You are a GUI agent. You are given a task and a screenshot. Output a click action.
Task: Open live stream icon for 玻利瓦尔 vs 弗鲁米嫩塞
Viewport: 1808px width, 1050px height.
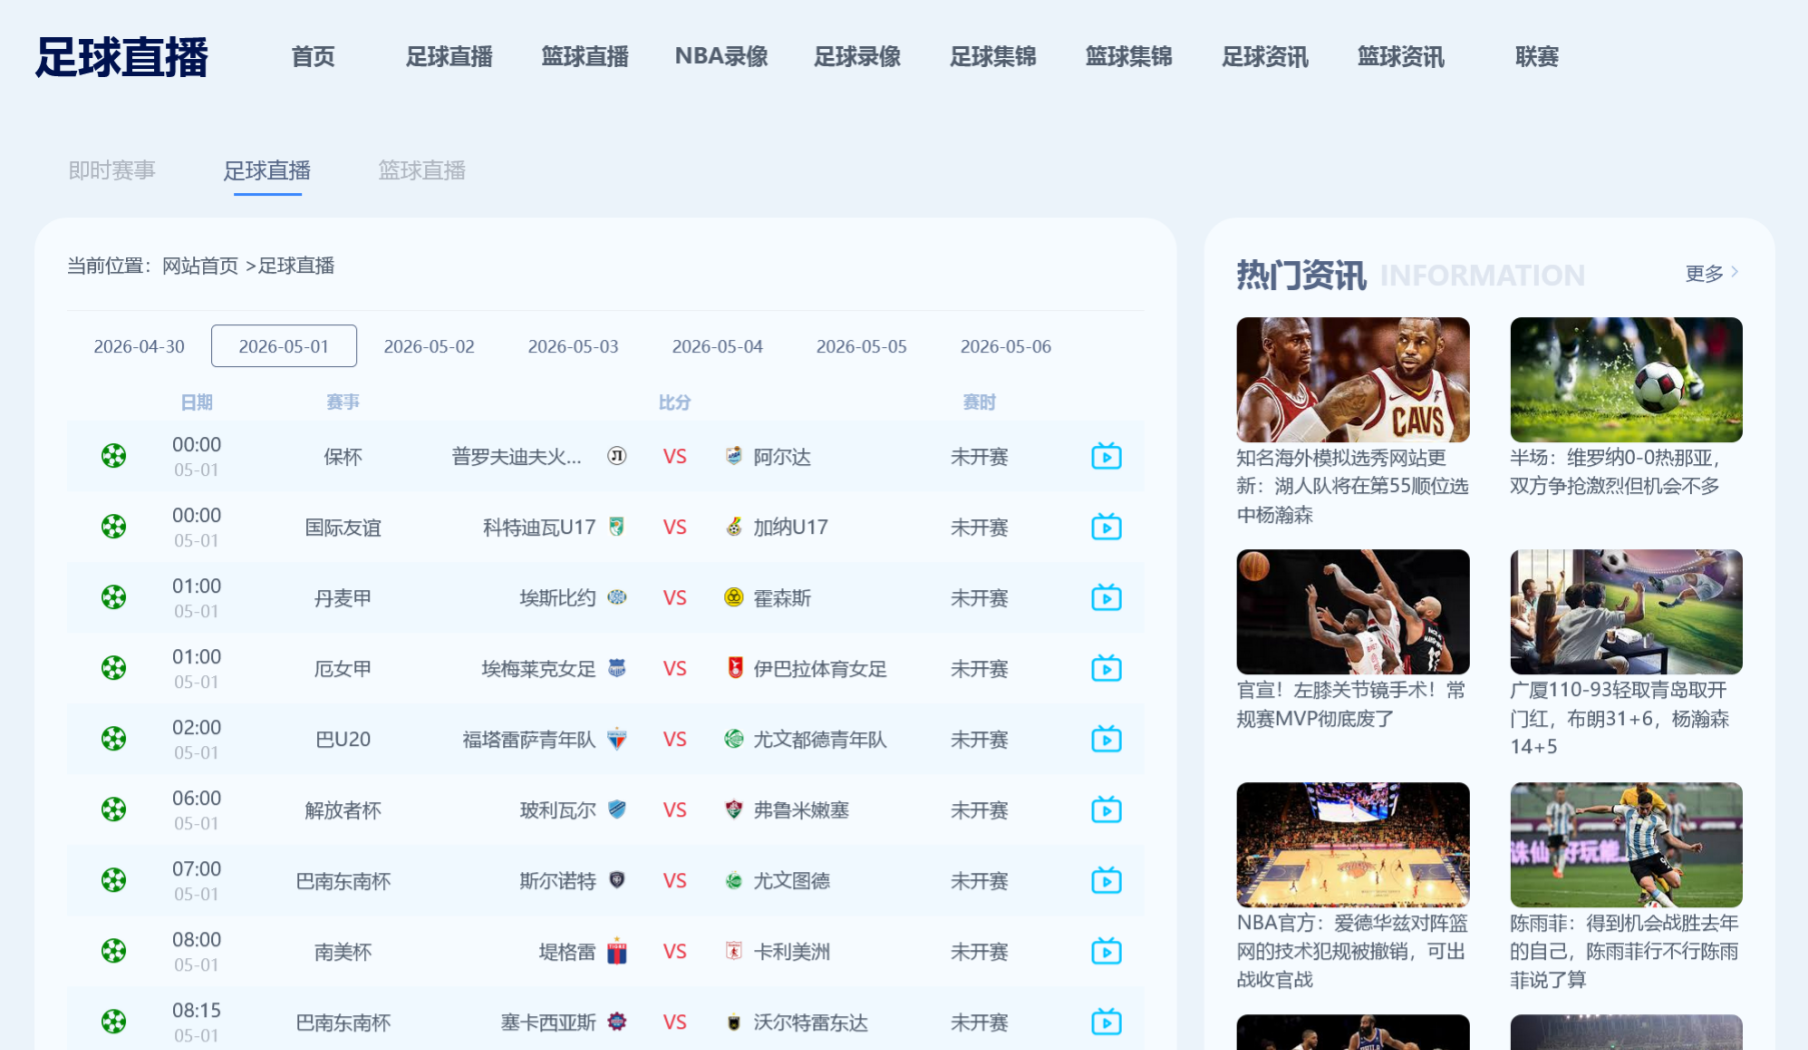pos(1106,810)
